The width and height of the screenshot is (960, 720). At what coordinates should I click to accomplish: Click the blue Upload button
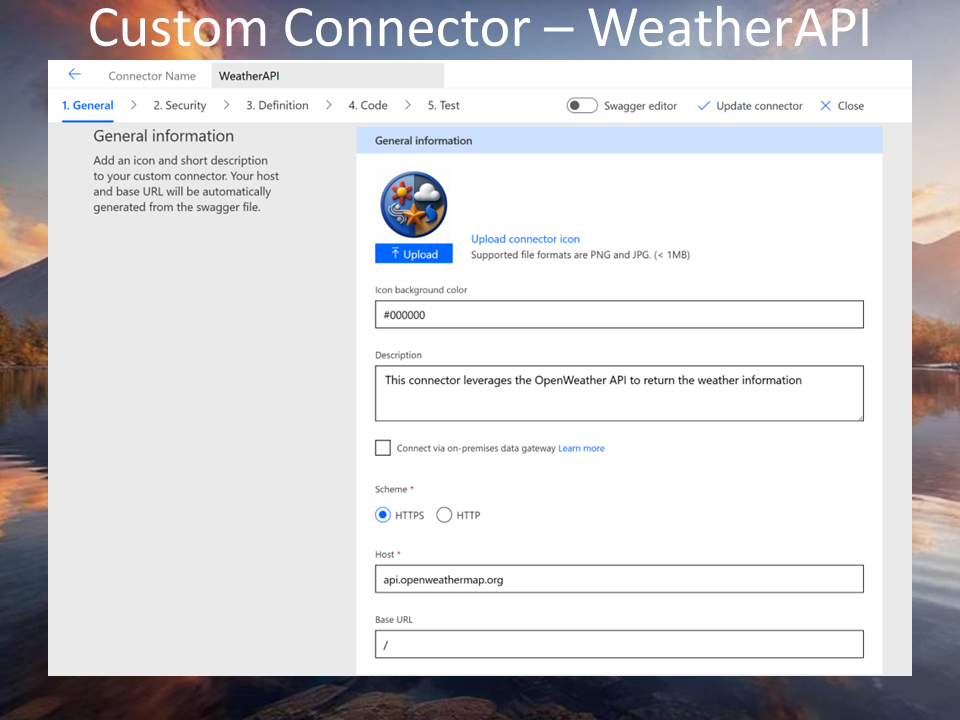click(414, 253)
